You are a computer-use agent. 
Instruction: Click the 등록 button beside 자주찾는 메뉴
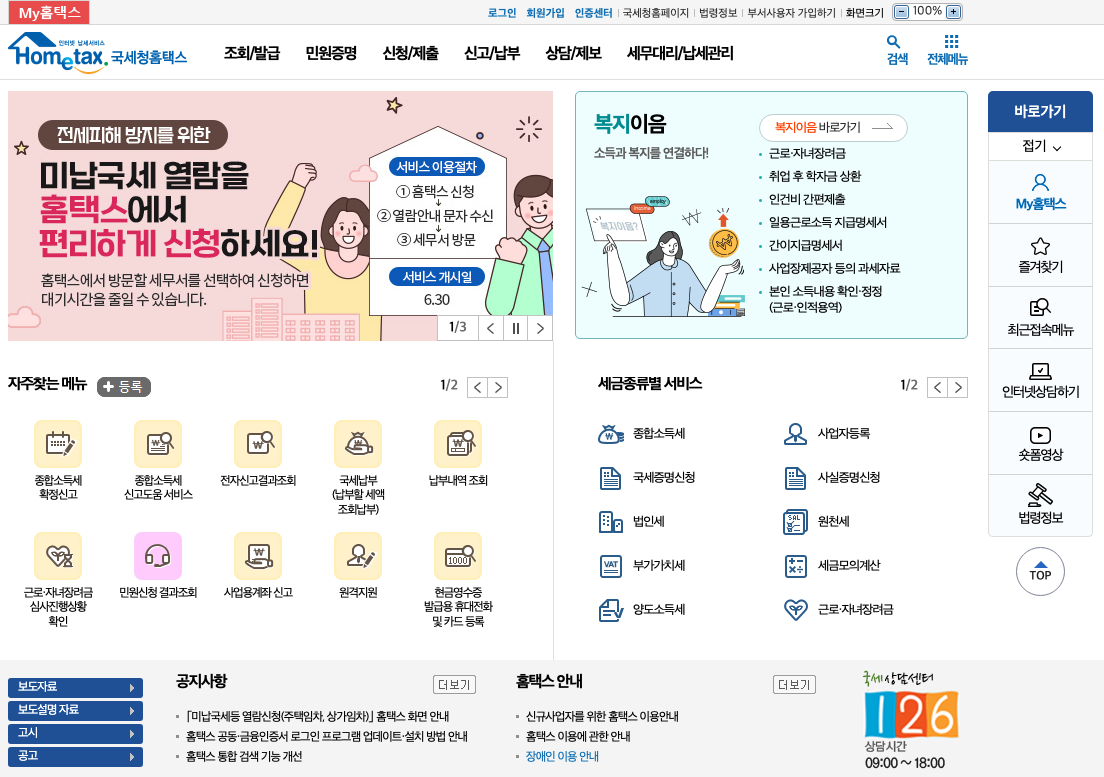click(x=123, y=386)
